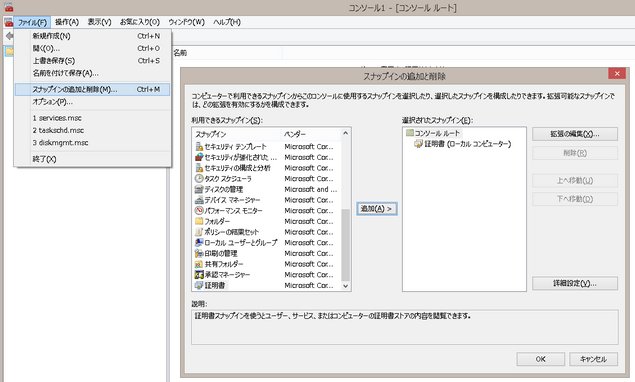Choose 名前を付けて保存(A)... menu entry
Screen dimensions: 635x382
(x=92, y=73)
